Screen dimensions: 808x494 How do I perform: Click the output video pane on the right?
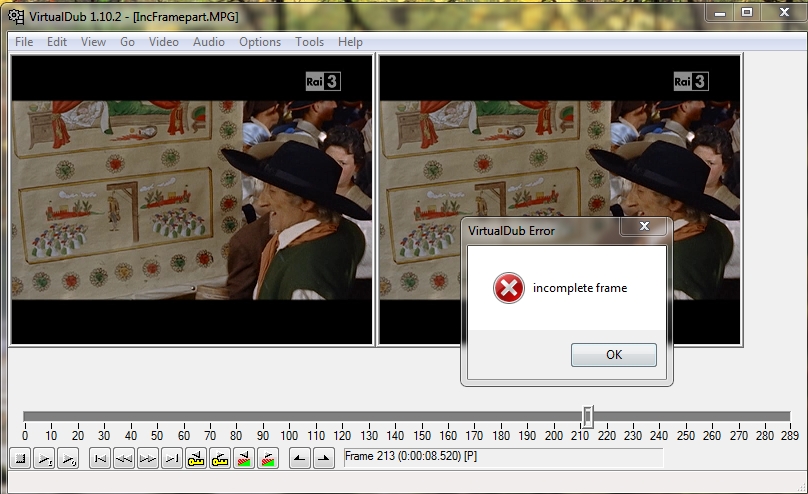560,200
